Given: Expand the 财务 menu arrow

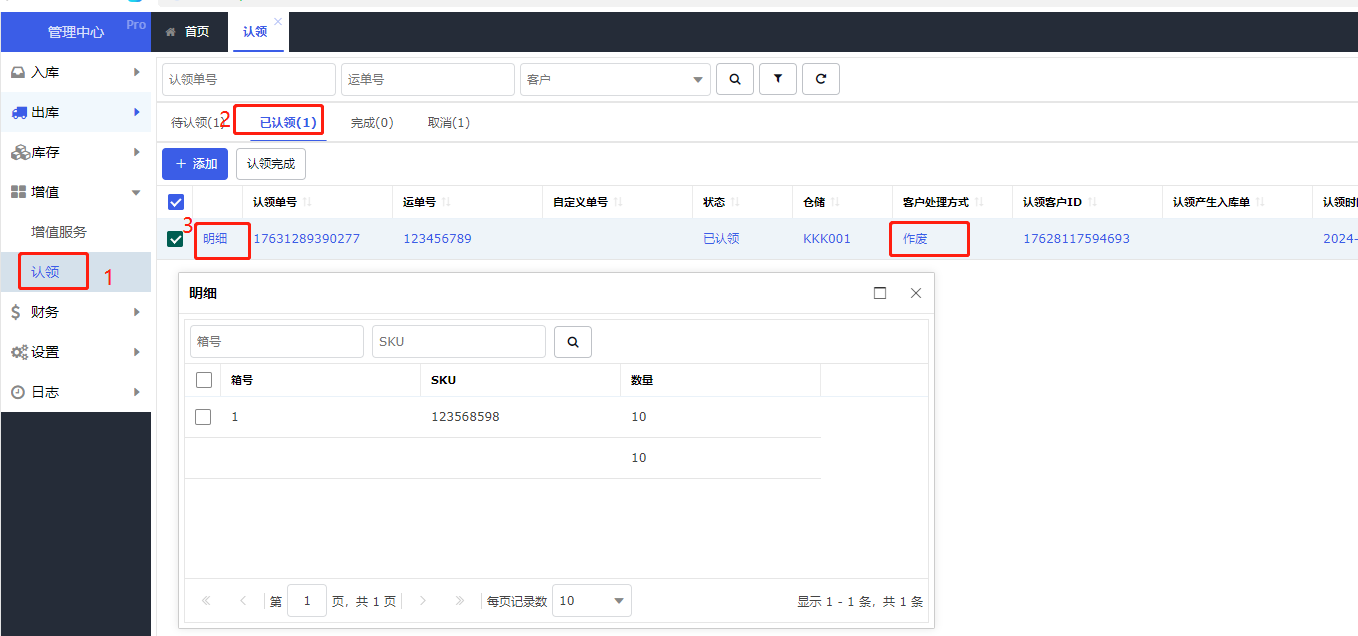Looking at the screenshot, I should click(136, 312).
